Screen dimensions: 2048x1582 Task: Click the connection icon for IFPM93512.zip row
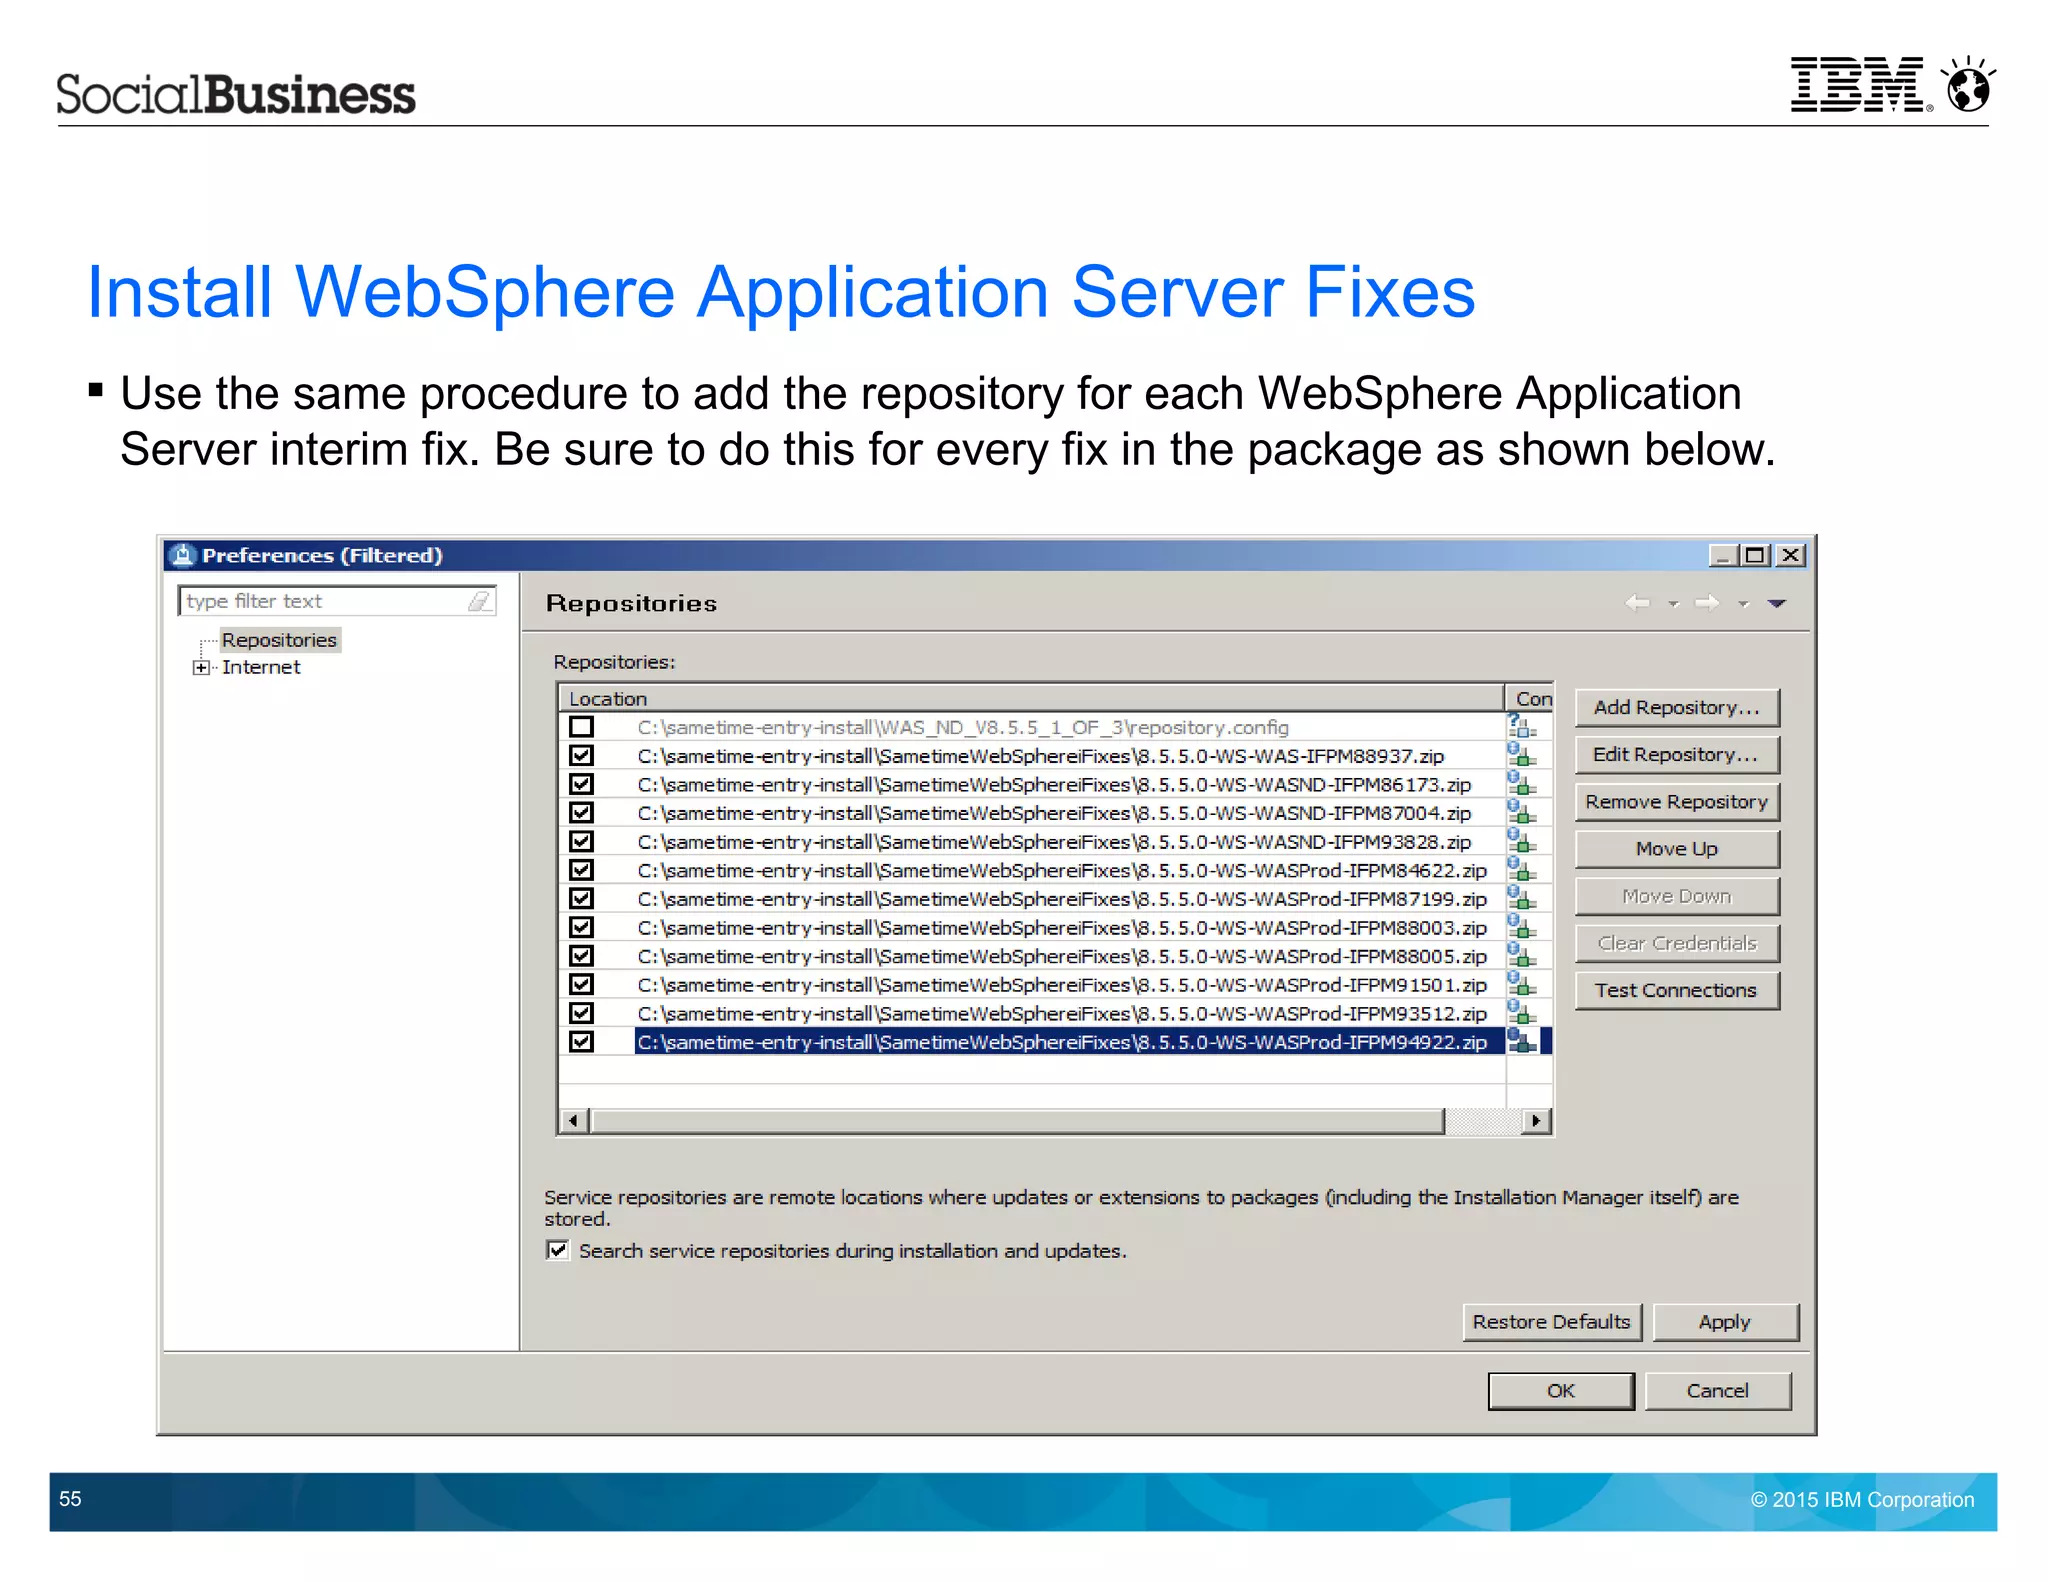click(1522, 1013)
